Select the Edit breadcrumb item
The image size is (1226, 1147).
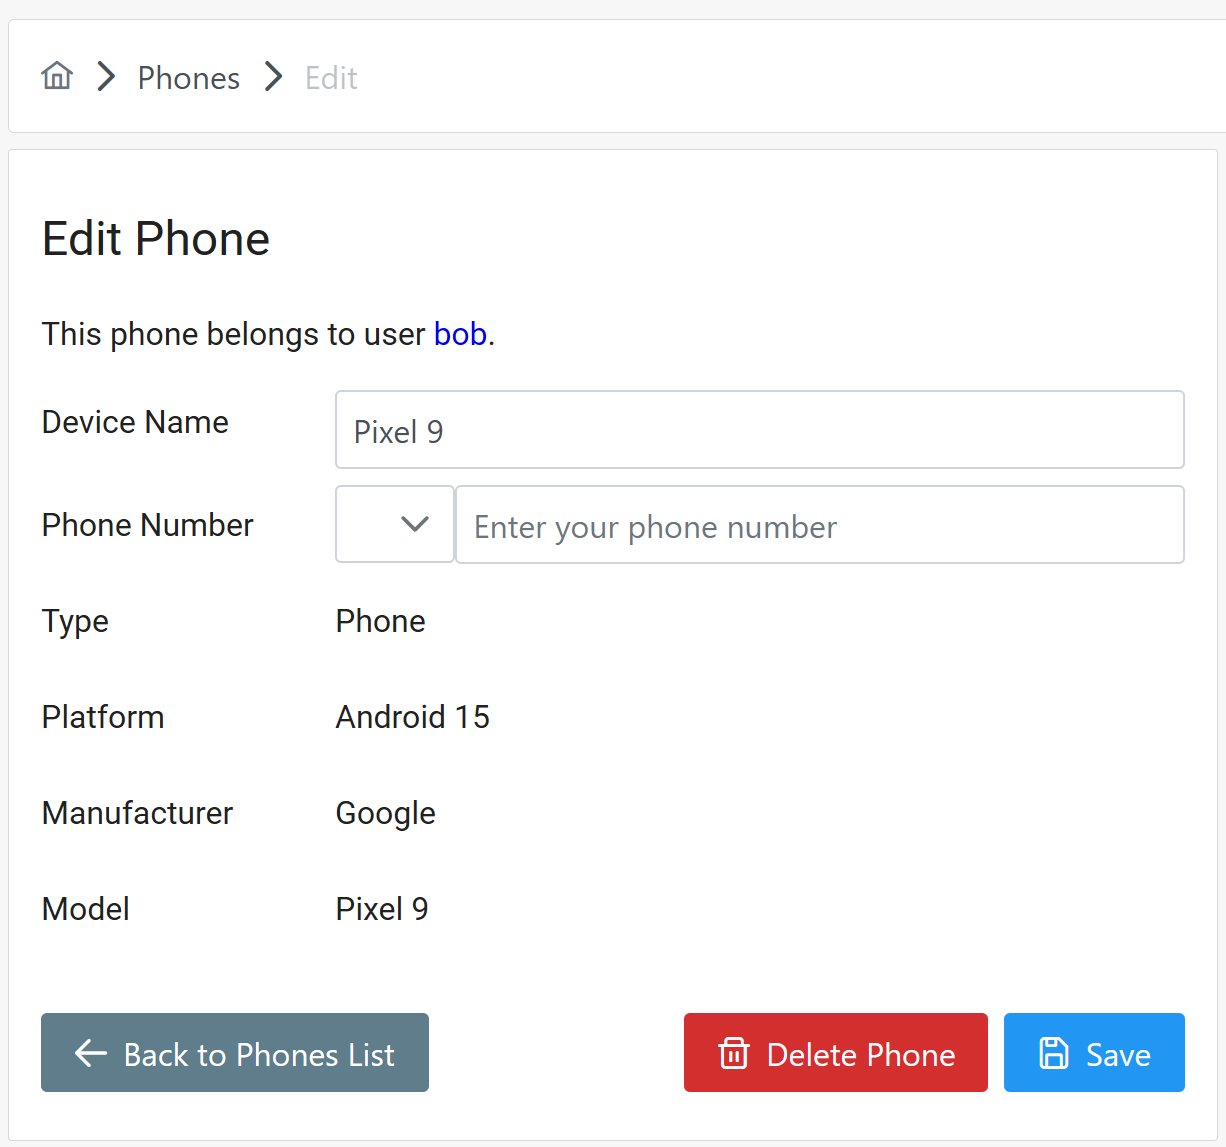[331, 78]
